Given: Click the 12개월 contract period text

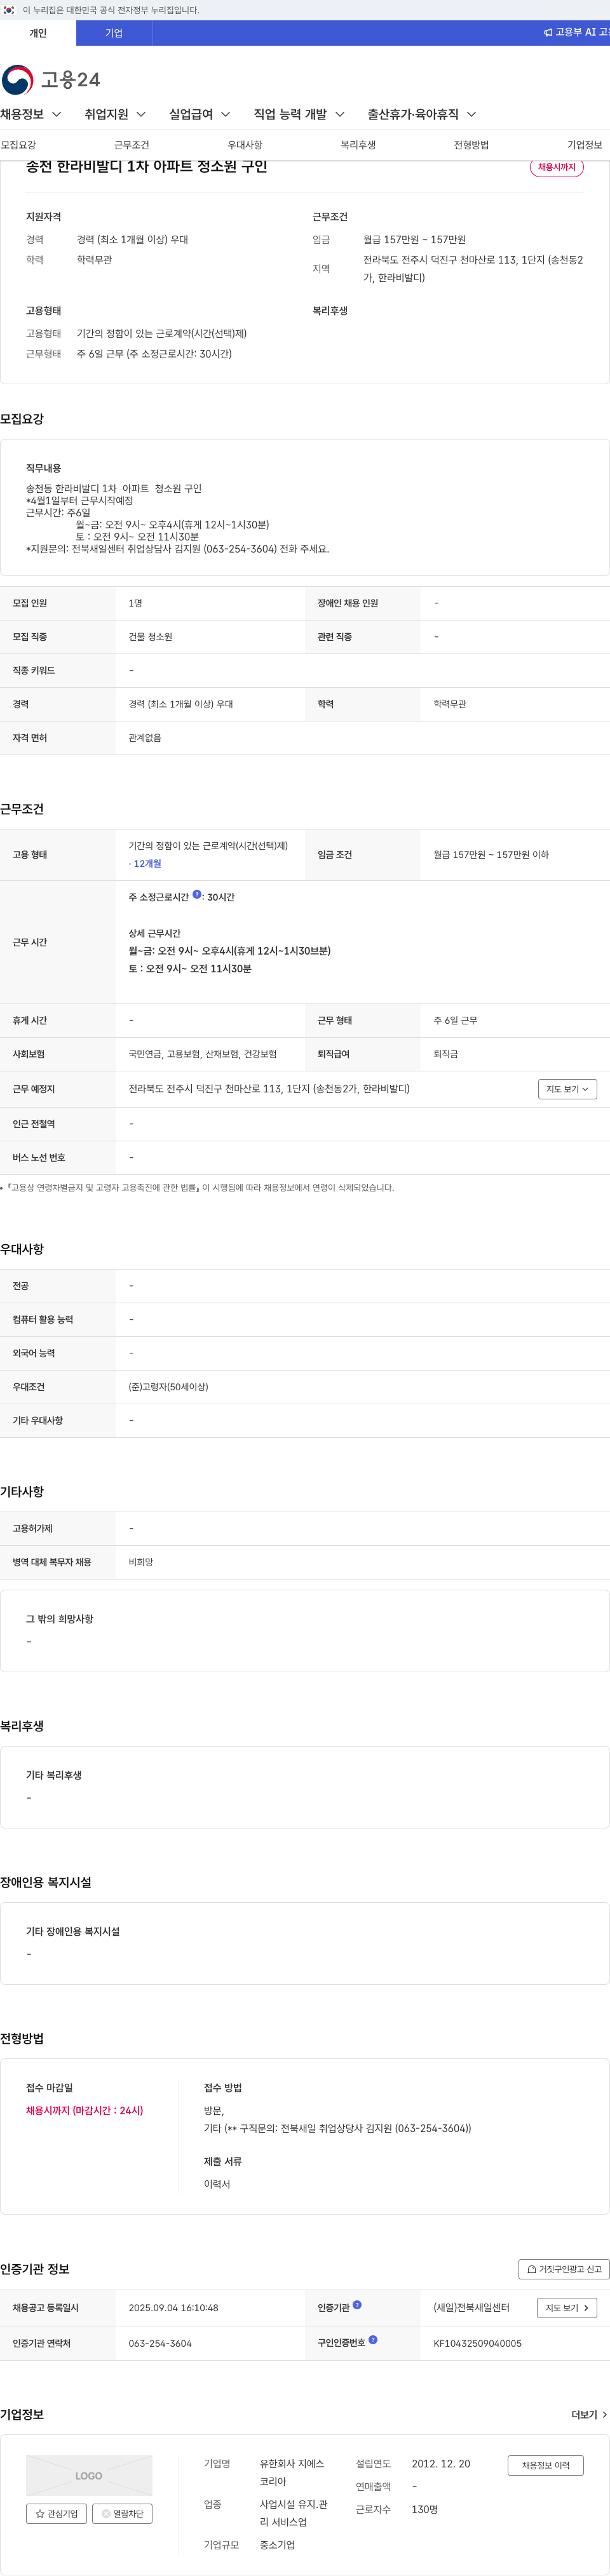Looking at the screenshot, I should 147,864.
